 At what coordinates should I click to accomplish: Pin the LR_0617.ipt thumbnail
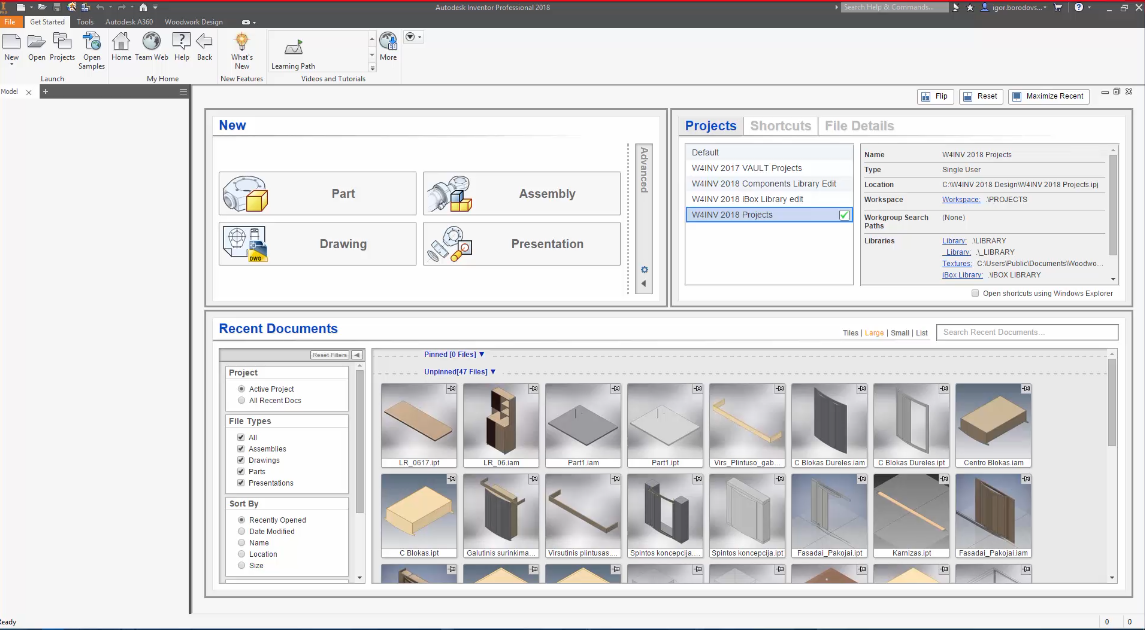[x=451, y=389]
